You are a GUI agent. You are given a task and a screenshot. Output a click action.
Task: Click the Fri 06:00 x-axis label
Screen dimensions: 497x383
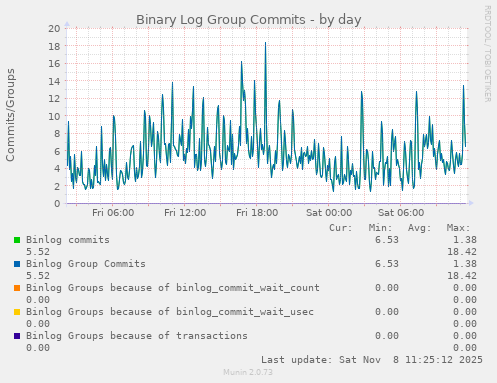pos(113,213)
